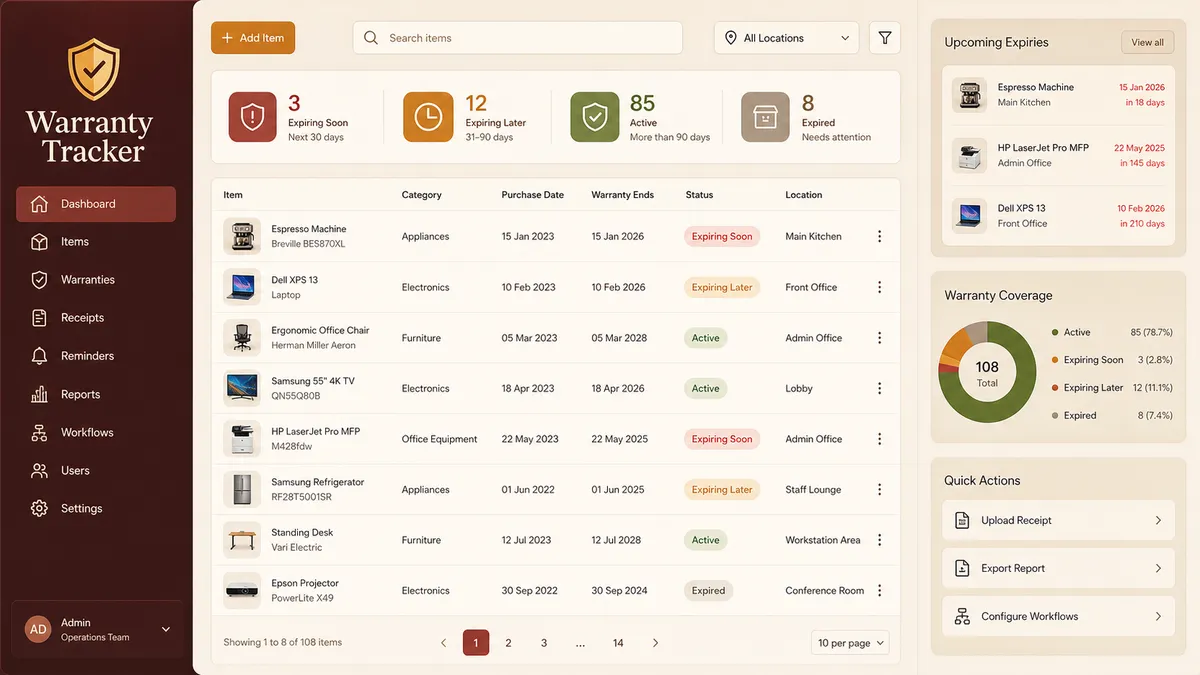Click the AD avatar badge in the sidebar
Viewport: 1200px width, 675px height.
click(x=38, y=629)
